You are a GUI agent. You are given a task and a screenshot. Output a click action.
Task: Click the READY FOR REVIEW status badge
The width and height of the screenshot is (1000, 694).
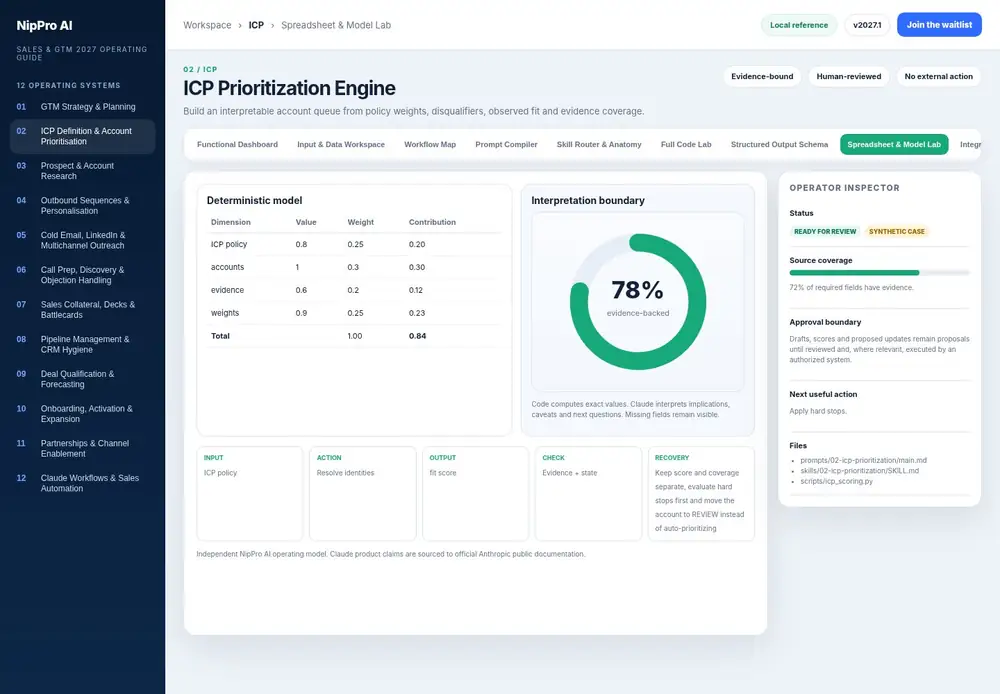point(825,232)
